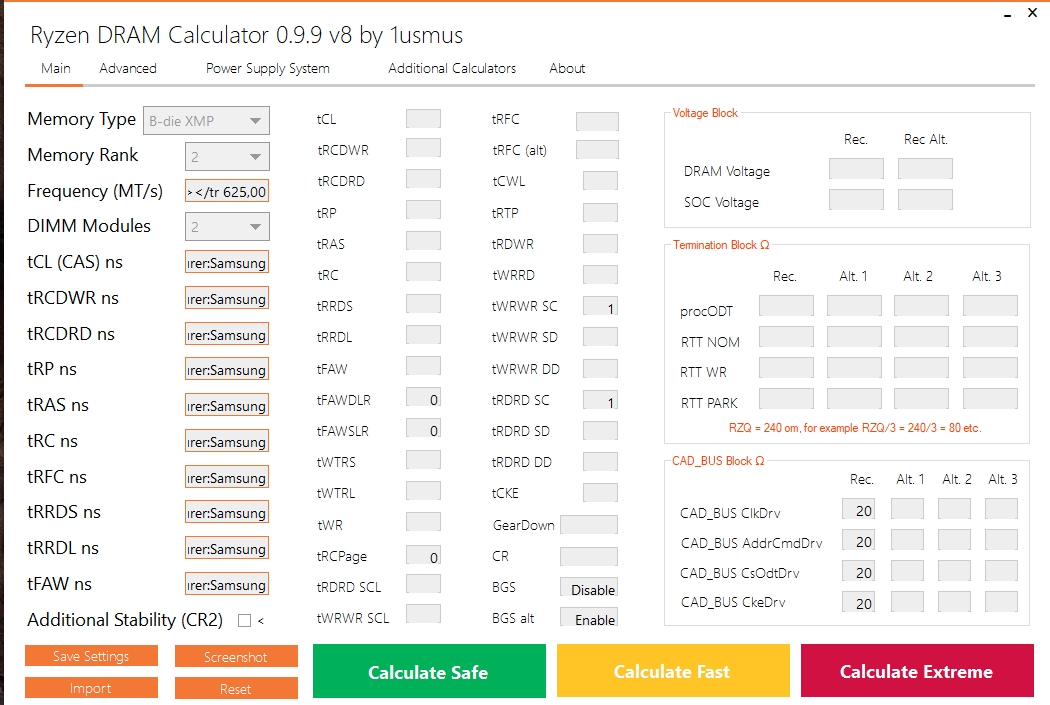Click the tFAWDLR value field

tap(423, 398)
